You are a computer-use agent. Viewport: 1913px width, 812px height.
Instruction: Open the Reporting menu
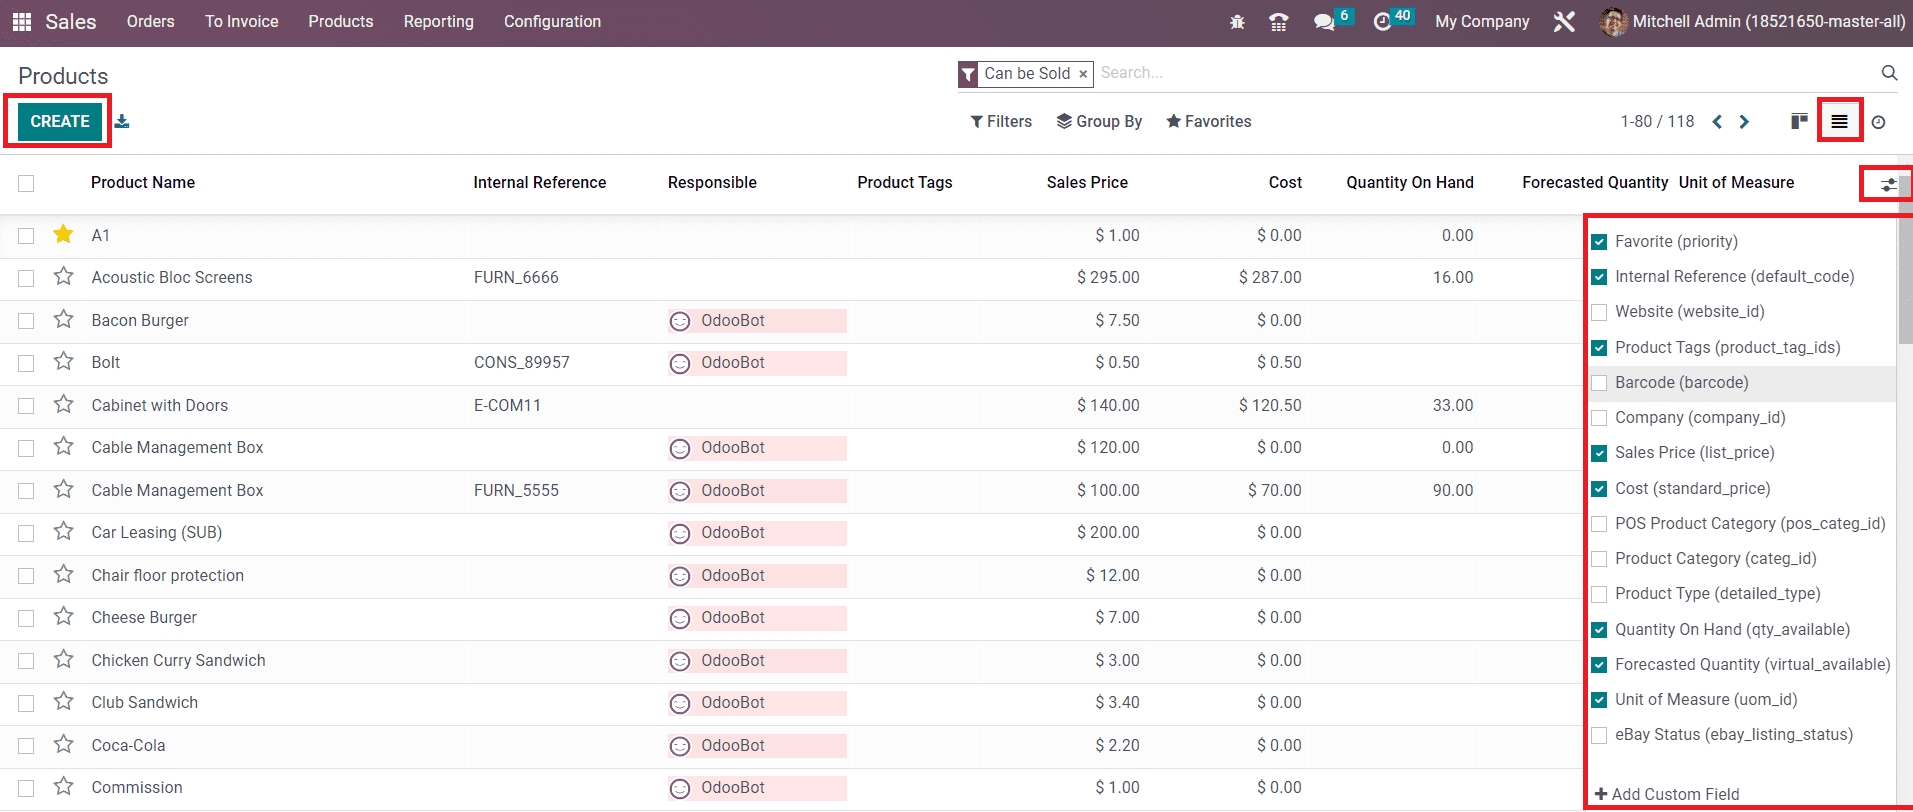(438, 21)
